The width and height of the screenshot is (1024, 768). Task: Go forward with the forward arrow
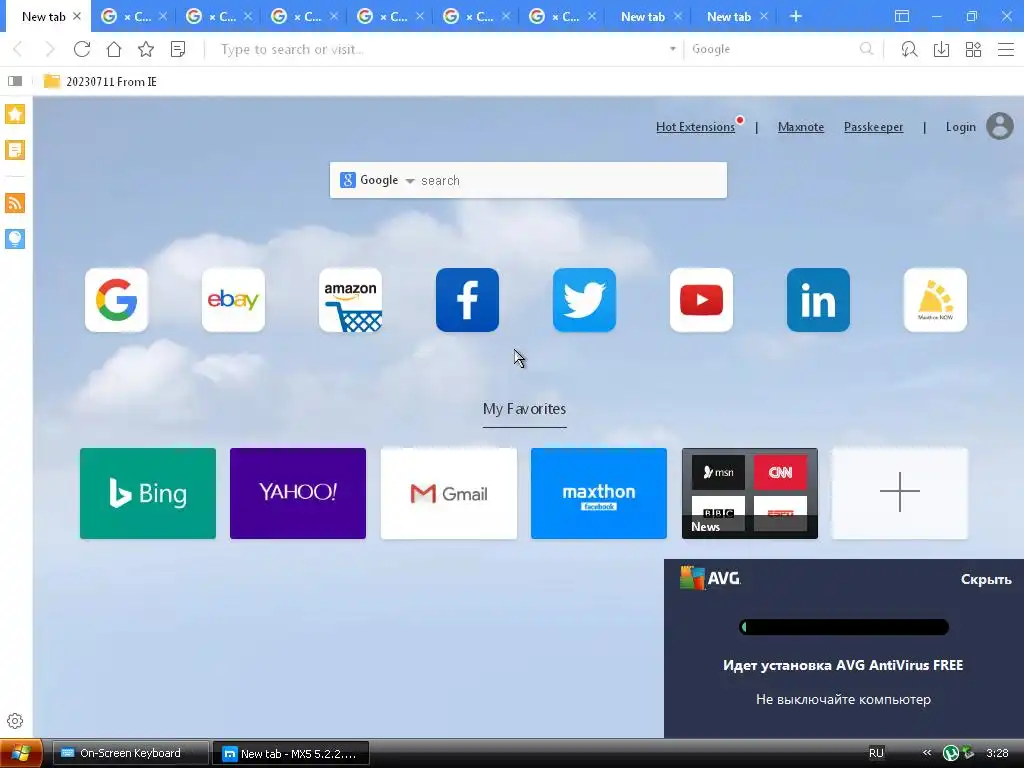point(50,49)
